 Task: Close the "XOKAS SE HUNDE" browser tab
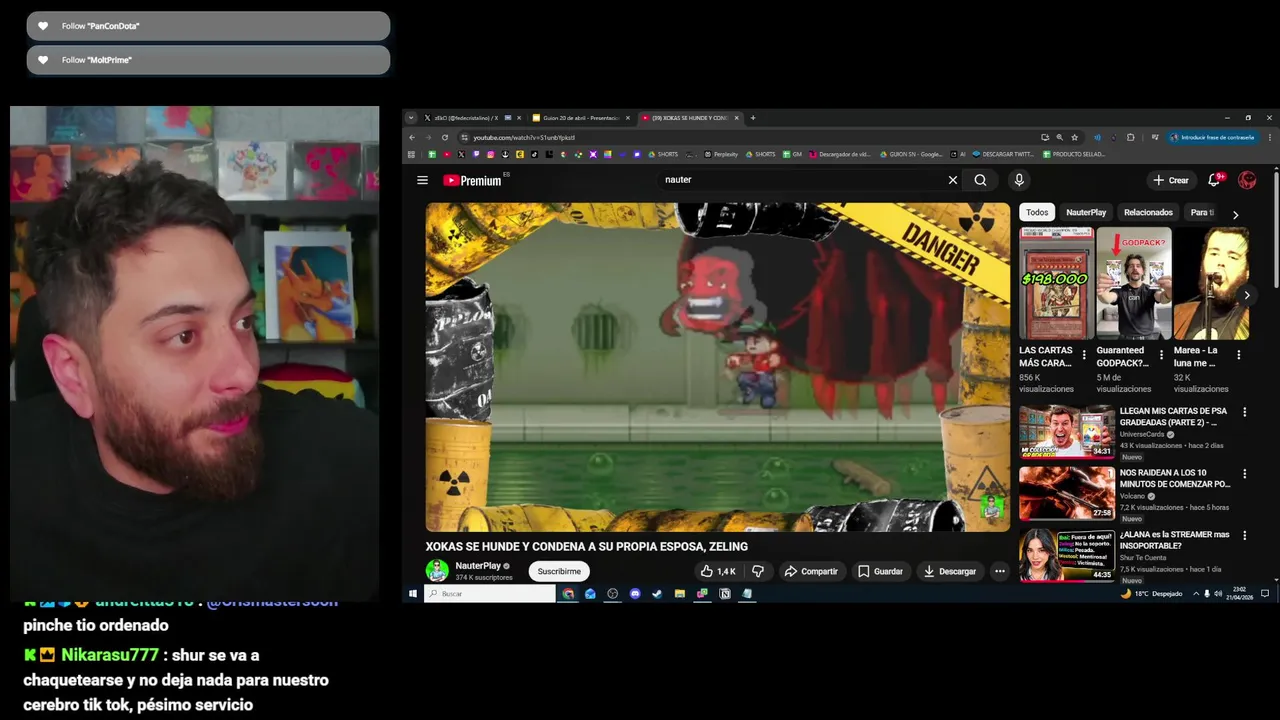click(737, 118)
